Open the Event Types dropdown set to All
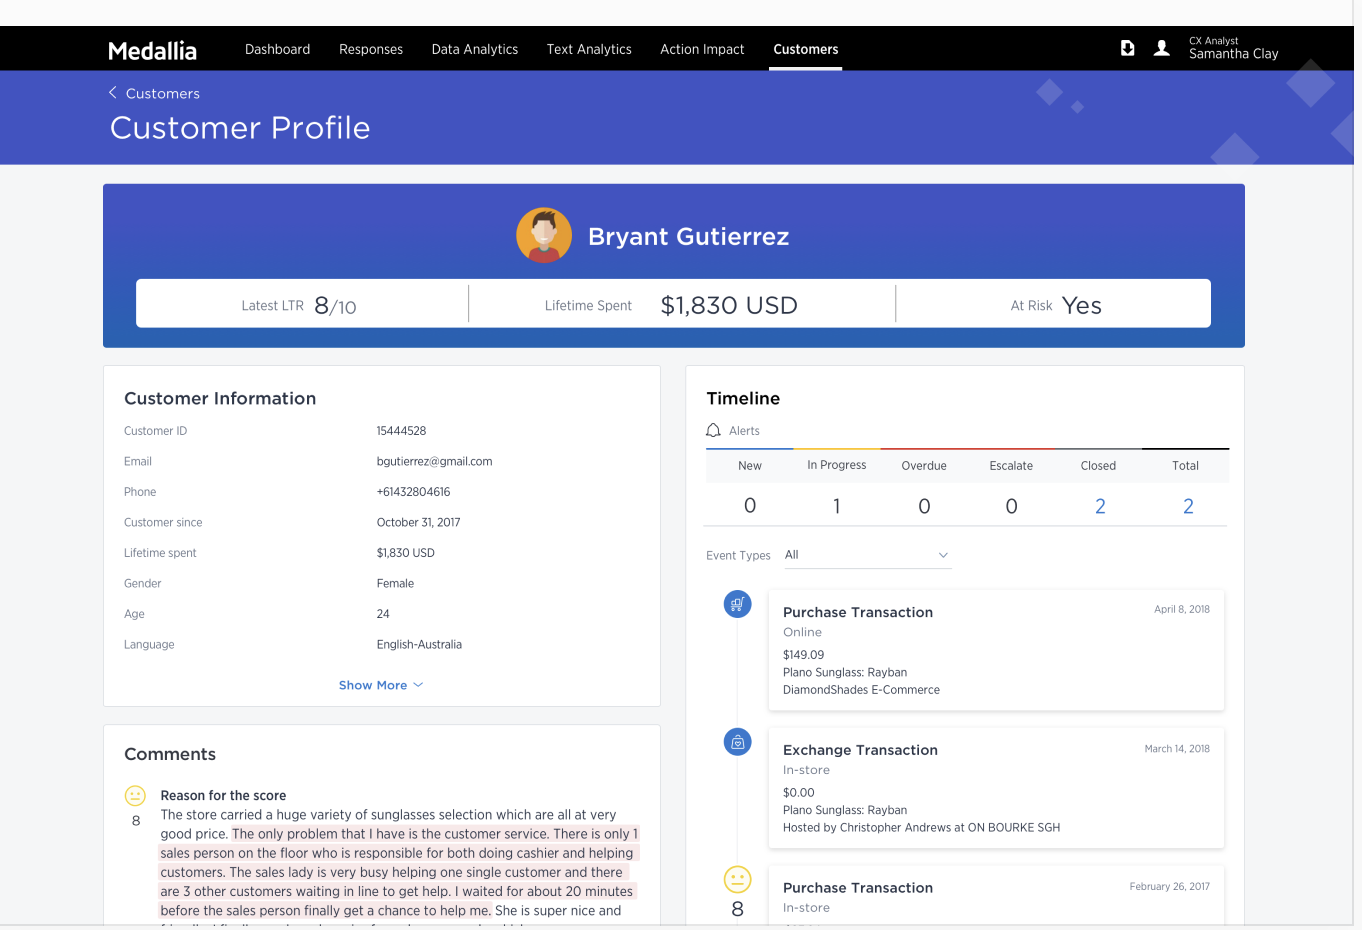Image resolution: width=1362 pixels, height=930 pixels. click(865, 555)
